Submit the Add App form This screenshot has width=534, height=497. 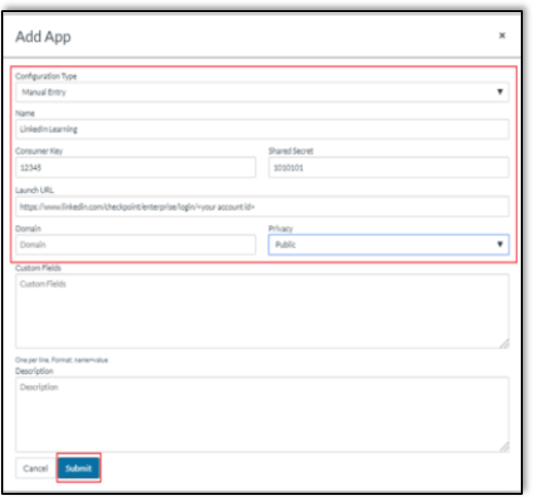(79, 468)
